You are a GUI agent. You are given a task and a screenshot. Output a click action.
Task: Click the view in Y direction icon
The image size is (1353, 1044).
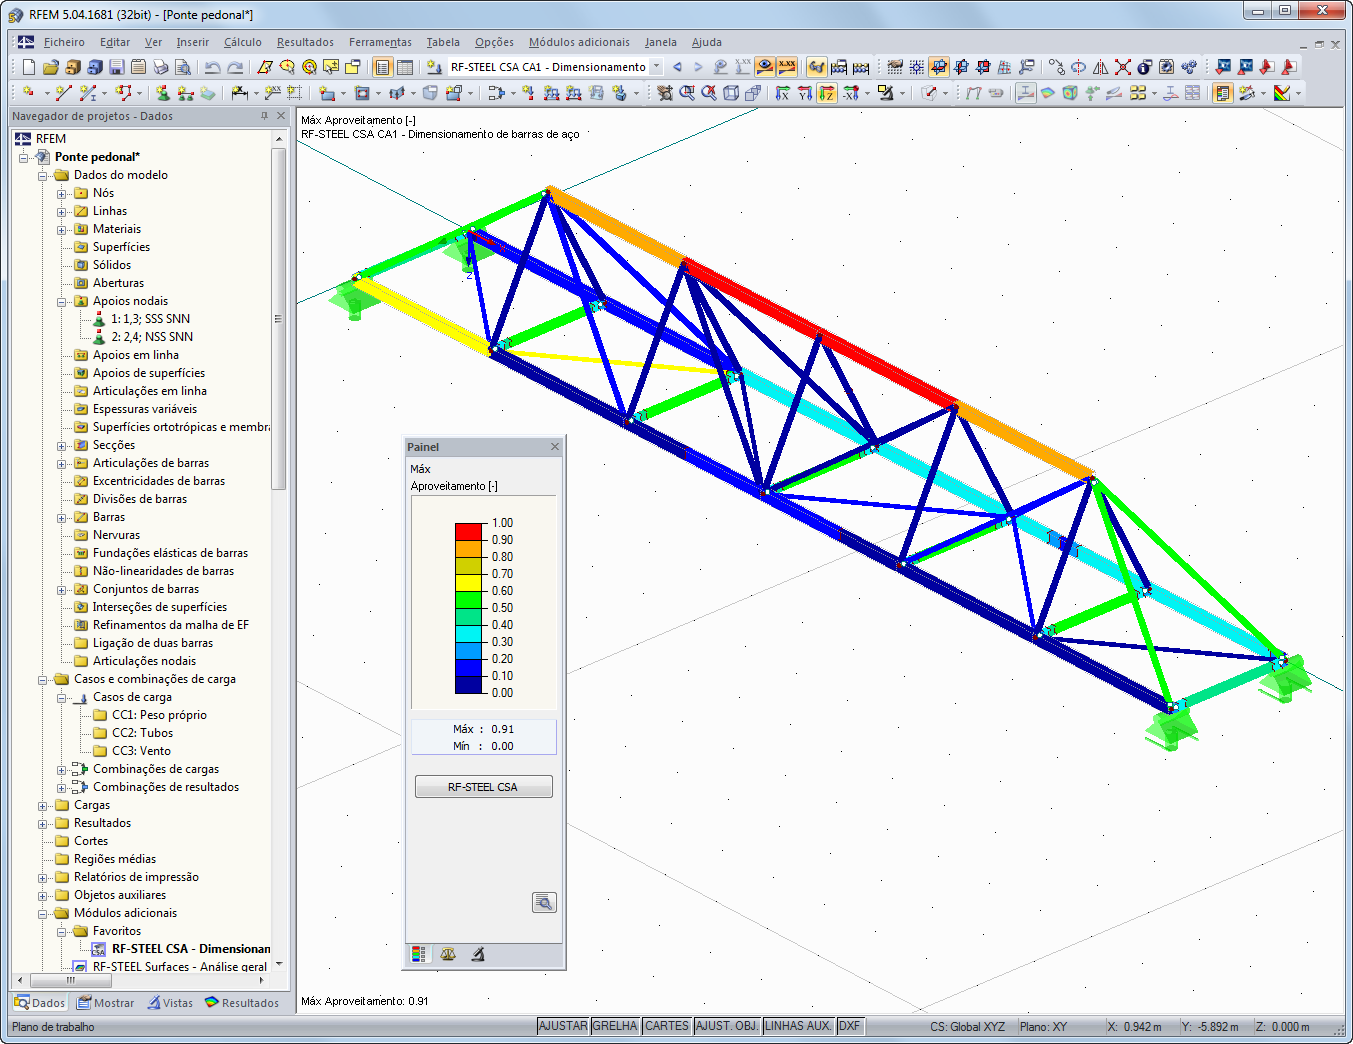click(805, 93)
